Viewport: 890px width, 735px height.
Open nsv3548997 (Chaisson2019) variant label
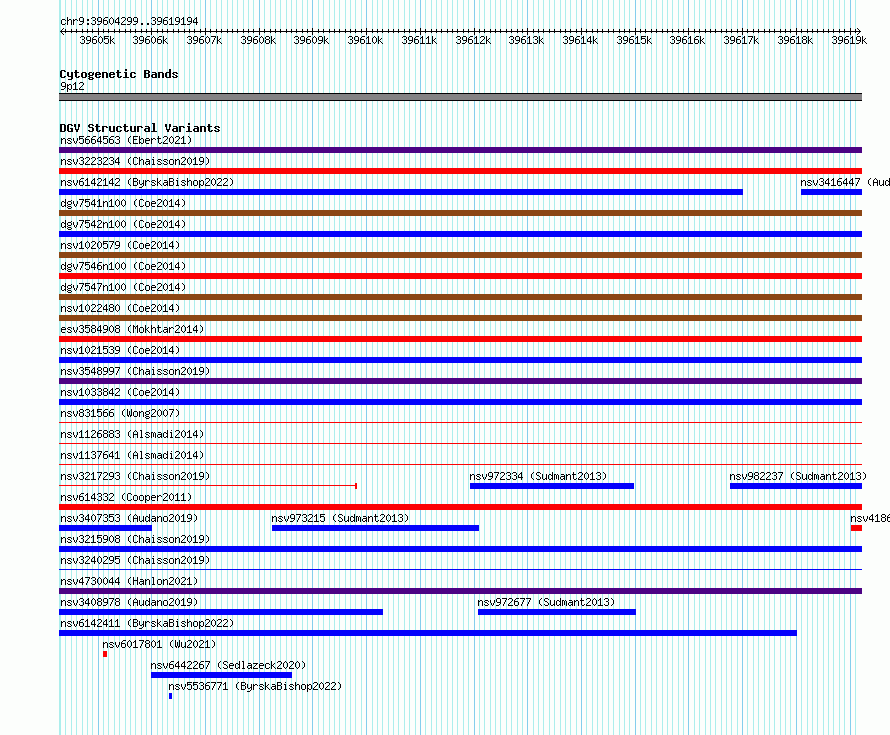pyautogui.click(x=135, y=371)
